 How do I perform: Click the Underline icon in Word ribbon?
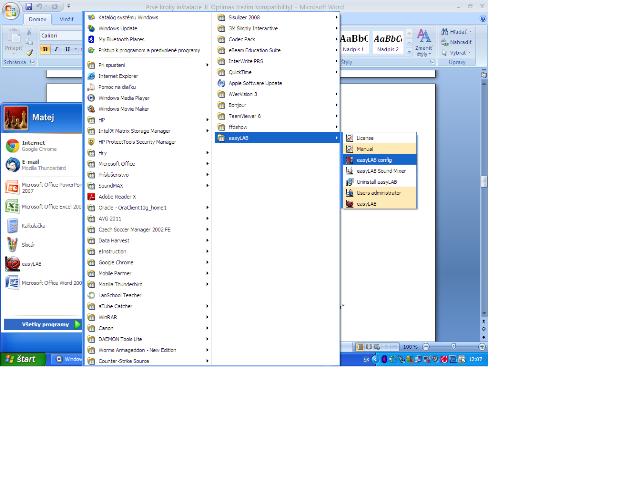pyautogui.click(x=68, y=49)
